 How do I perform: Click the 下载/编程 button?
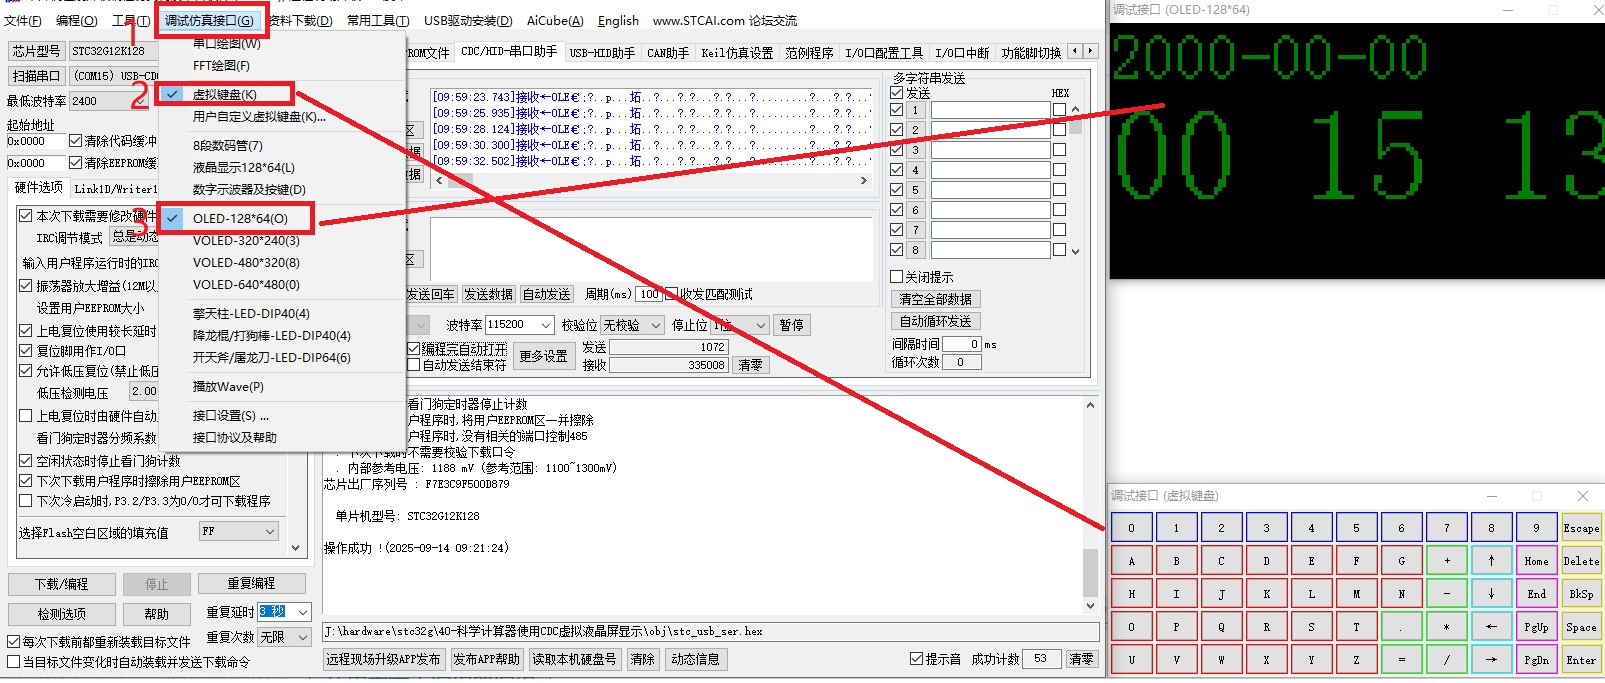pos(62,584)
